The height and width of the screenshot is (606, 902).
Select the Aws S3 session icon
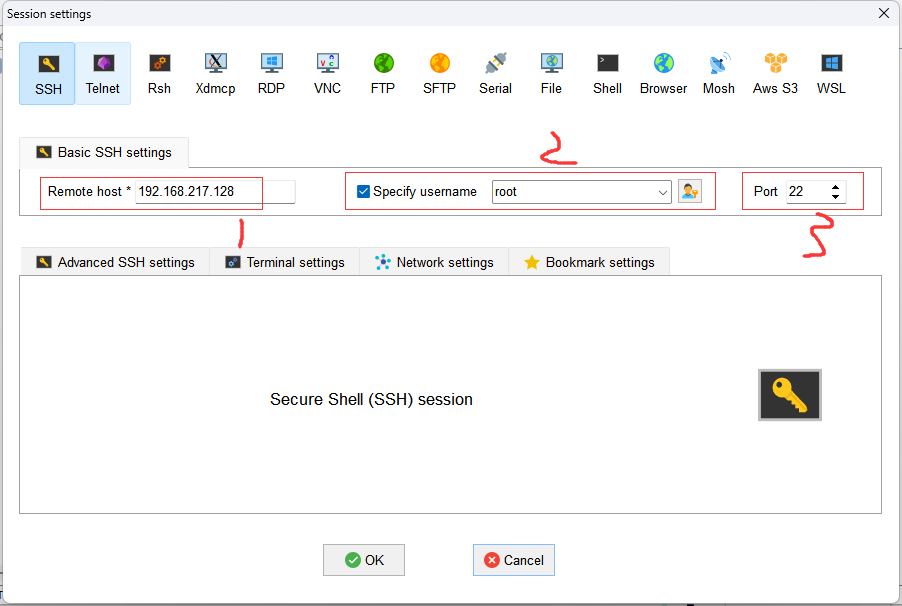775,74
